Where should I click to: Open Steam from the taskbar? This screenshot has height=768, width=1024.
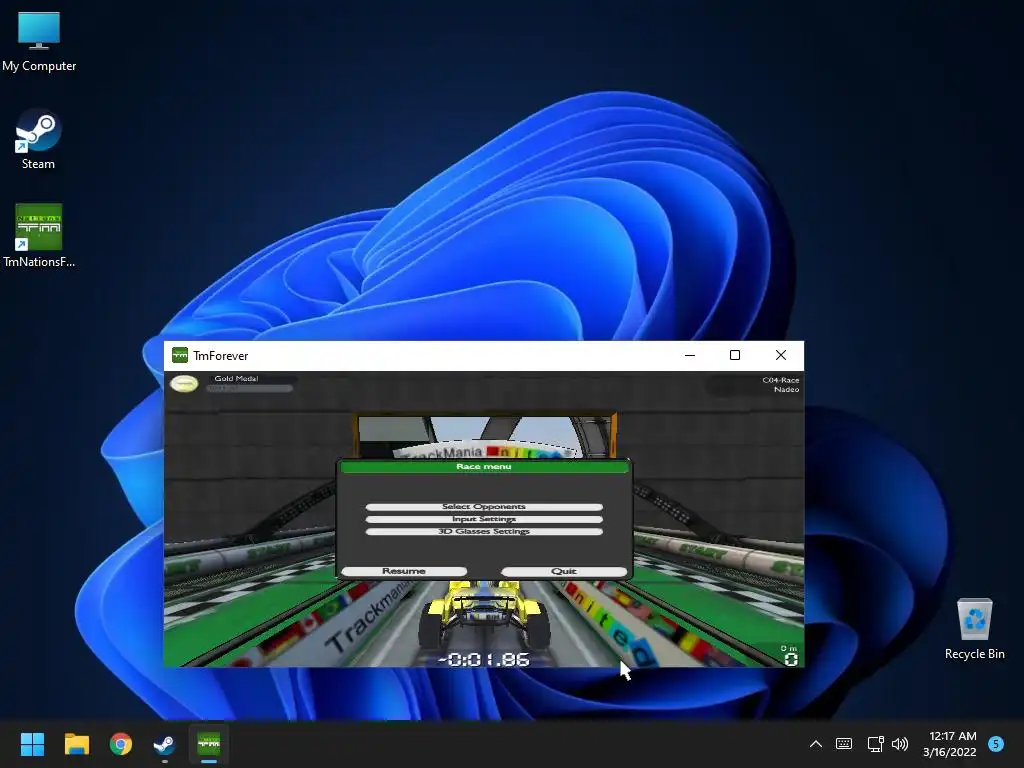[x=165, y=744]
